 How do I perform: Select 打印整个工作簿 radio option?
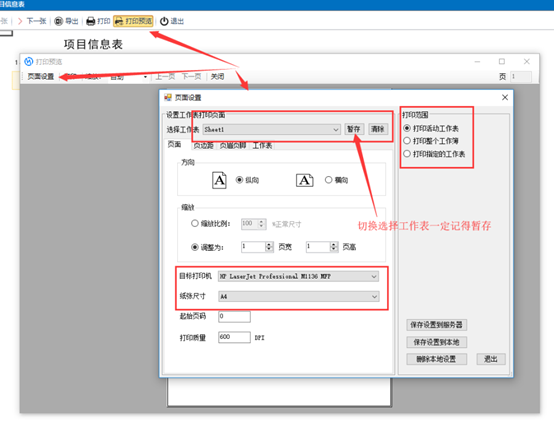407,141
